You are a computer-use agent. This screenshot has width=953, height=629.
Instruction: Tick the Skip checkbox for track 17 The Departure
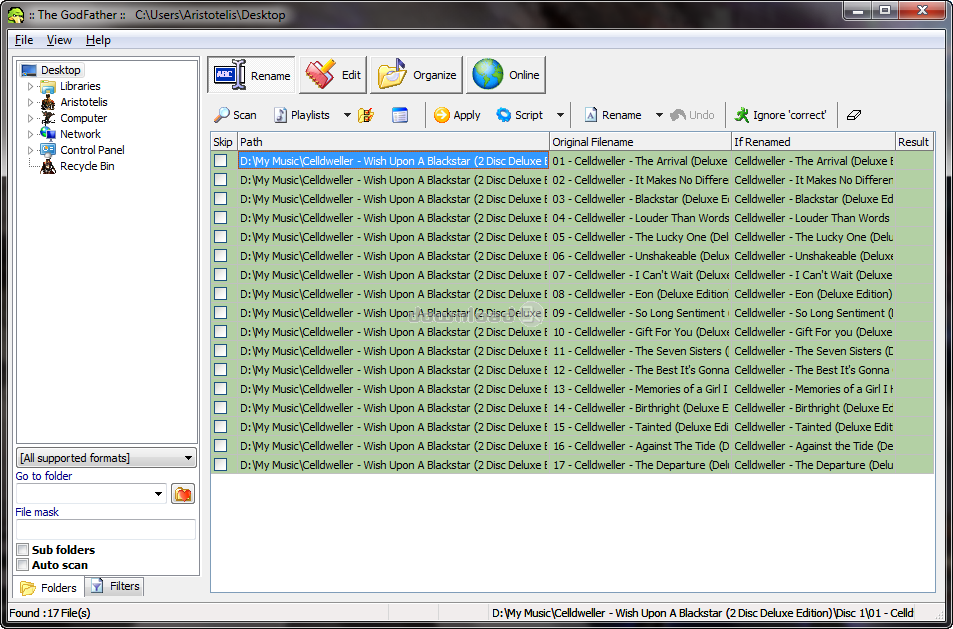pos(221,465)
